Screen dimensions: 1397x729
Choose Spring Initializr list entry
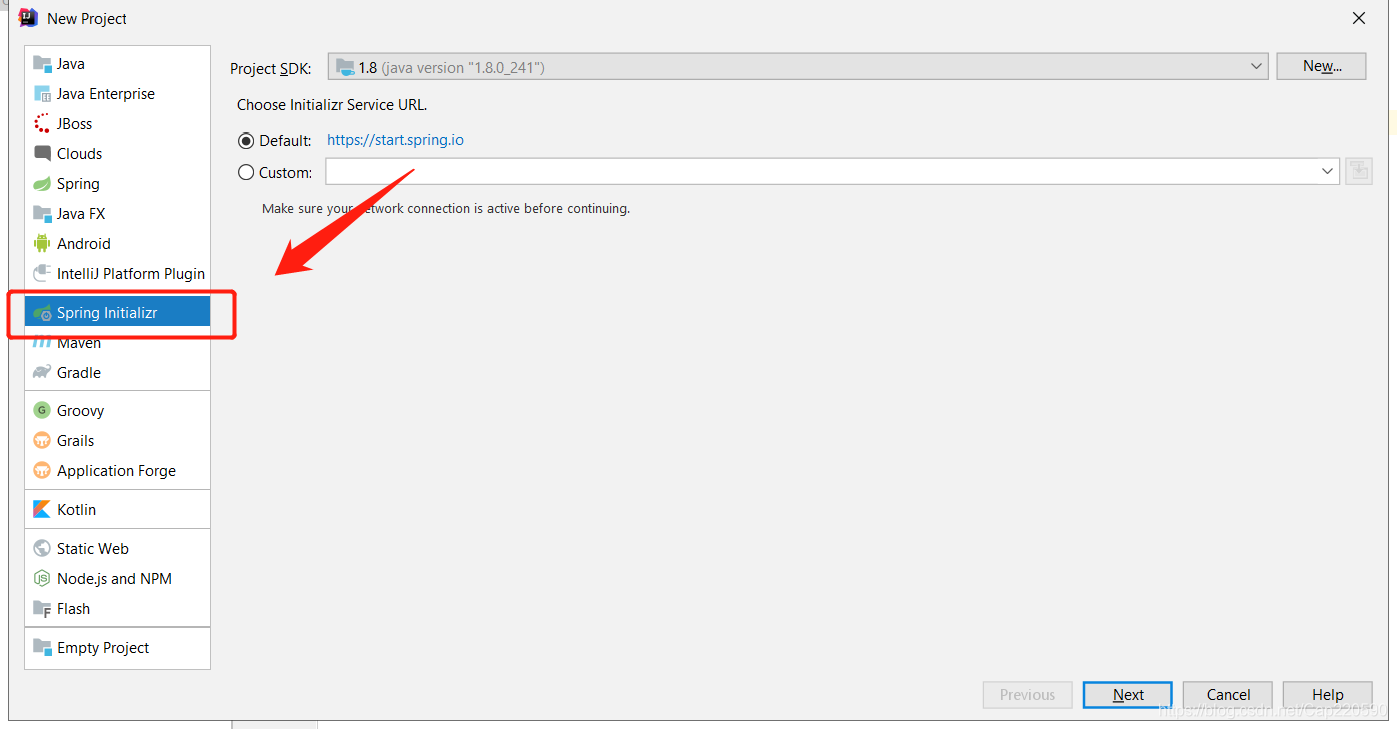point(118,313)
